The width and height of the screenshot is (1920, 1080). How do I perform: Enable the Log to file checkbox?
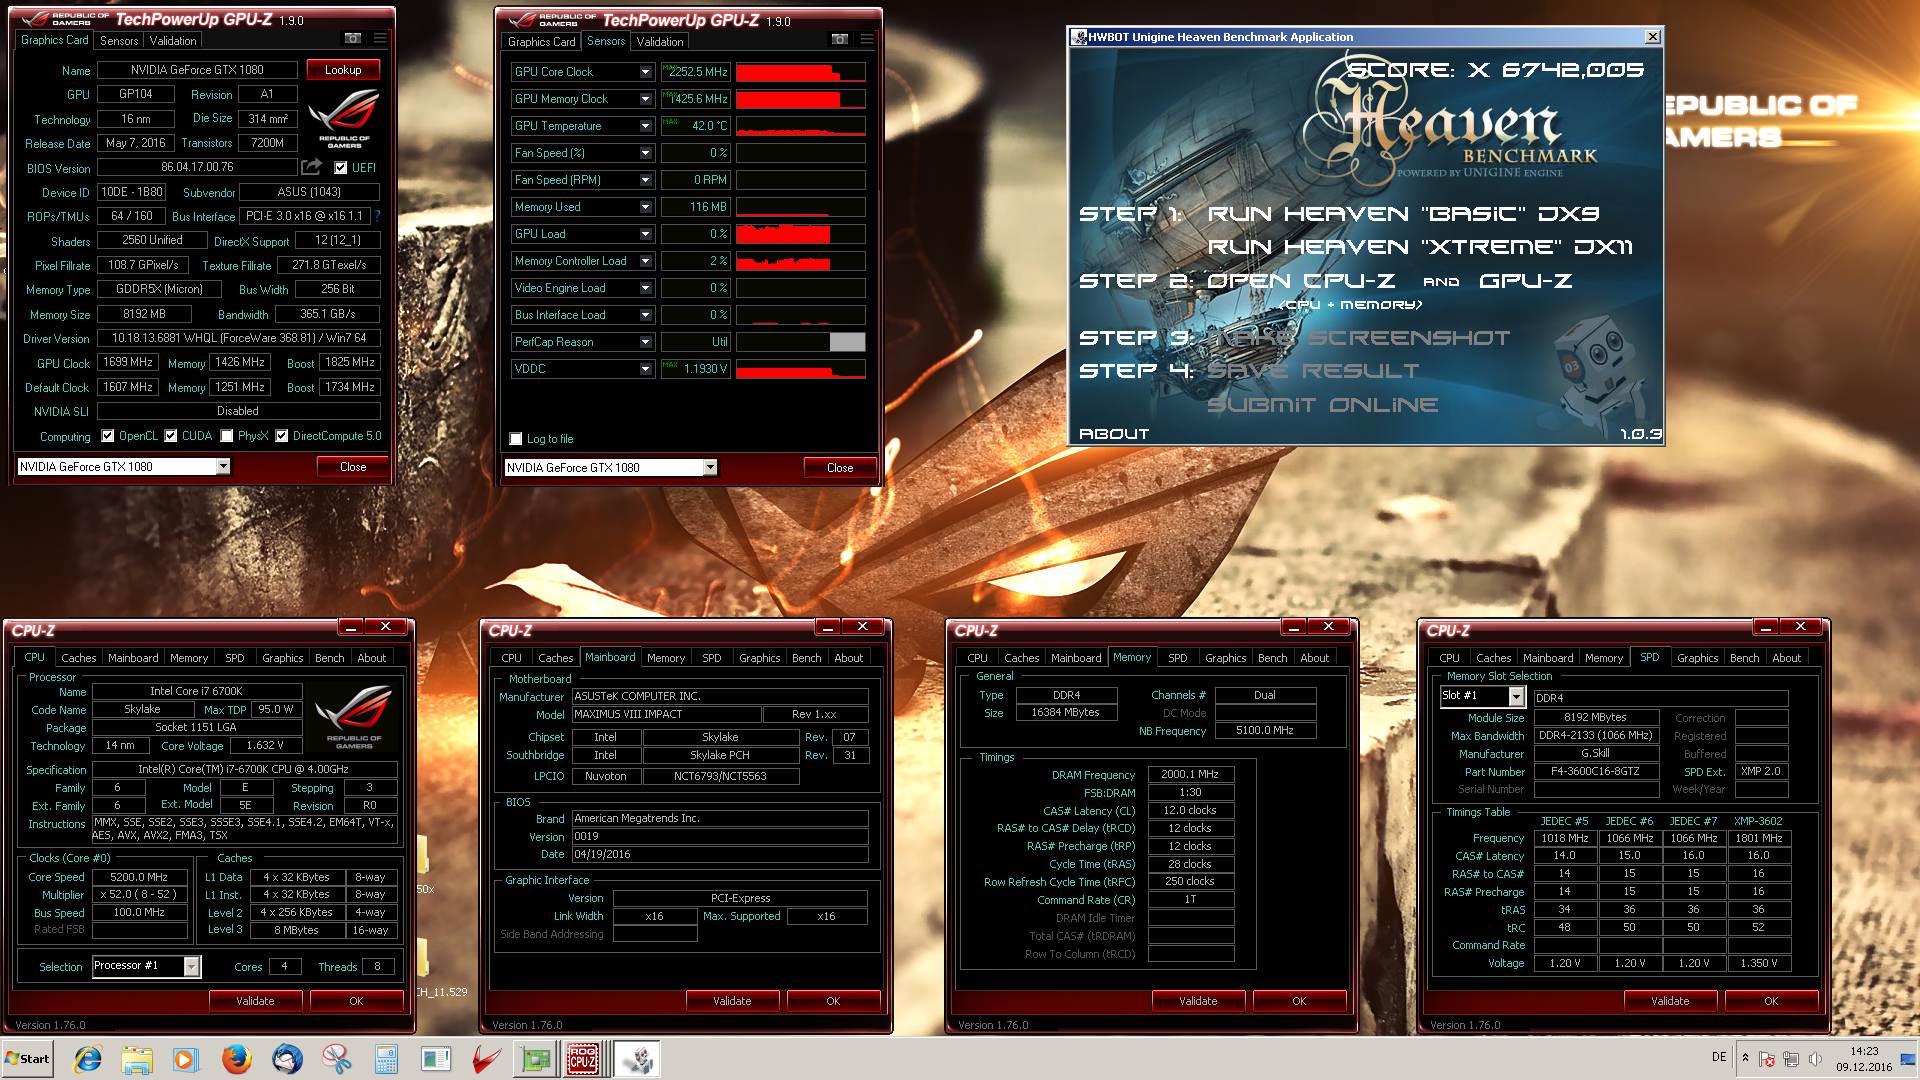tap(516, 439)
